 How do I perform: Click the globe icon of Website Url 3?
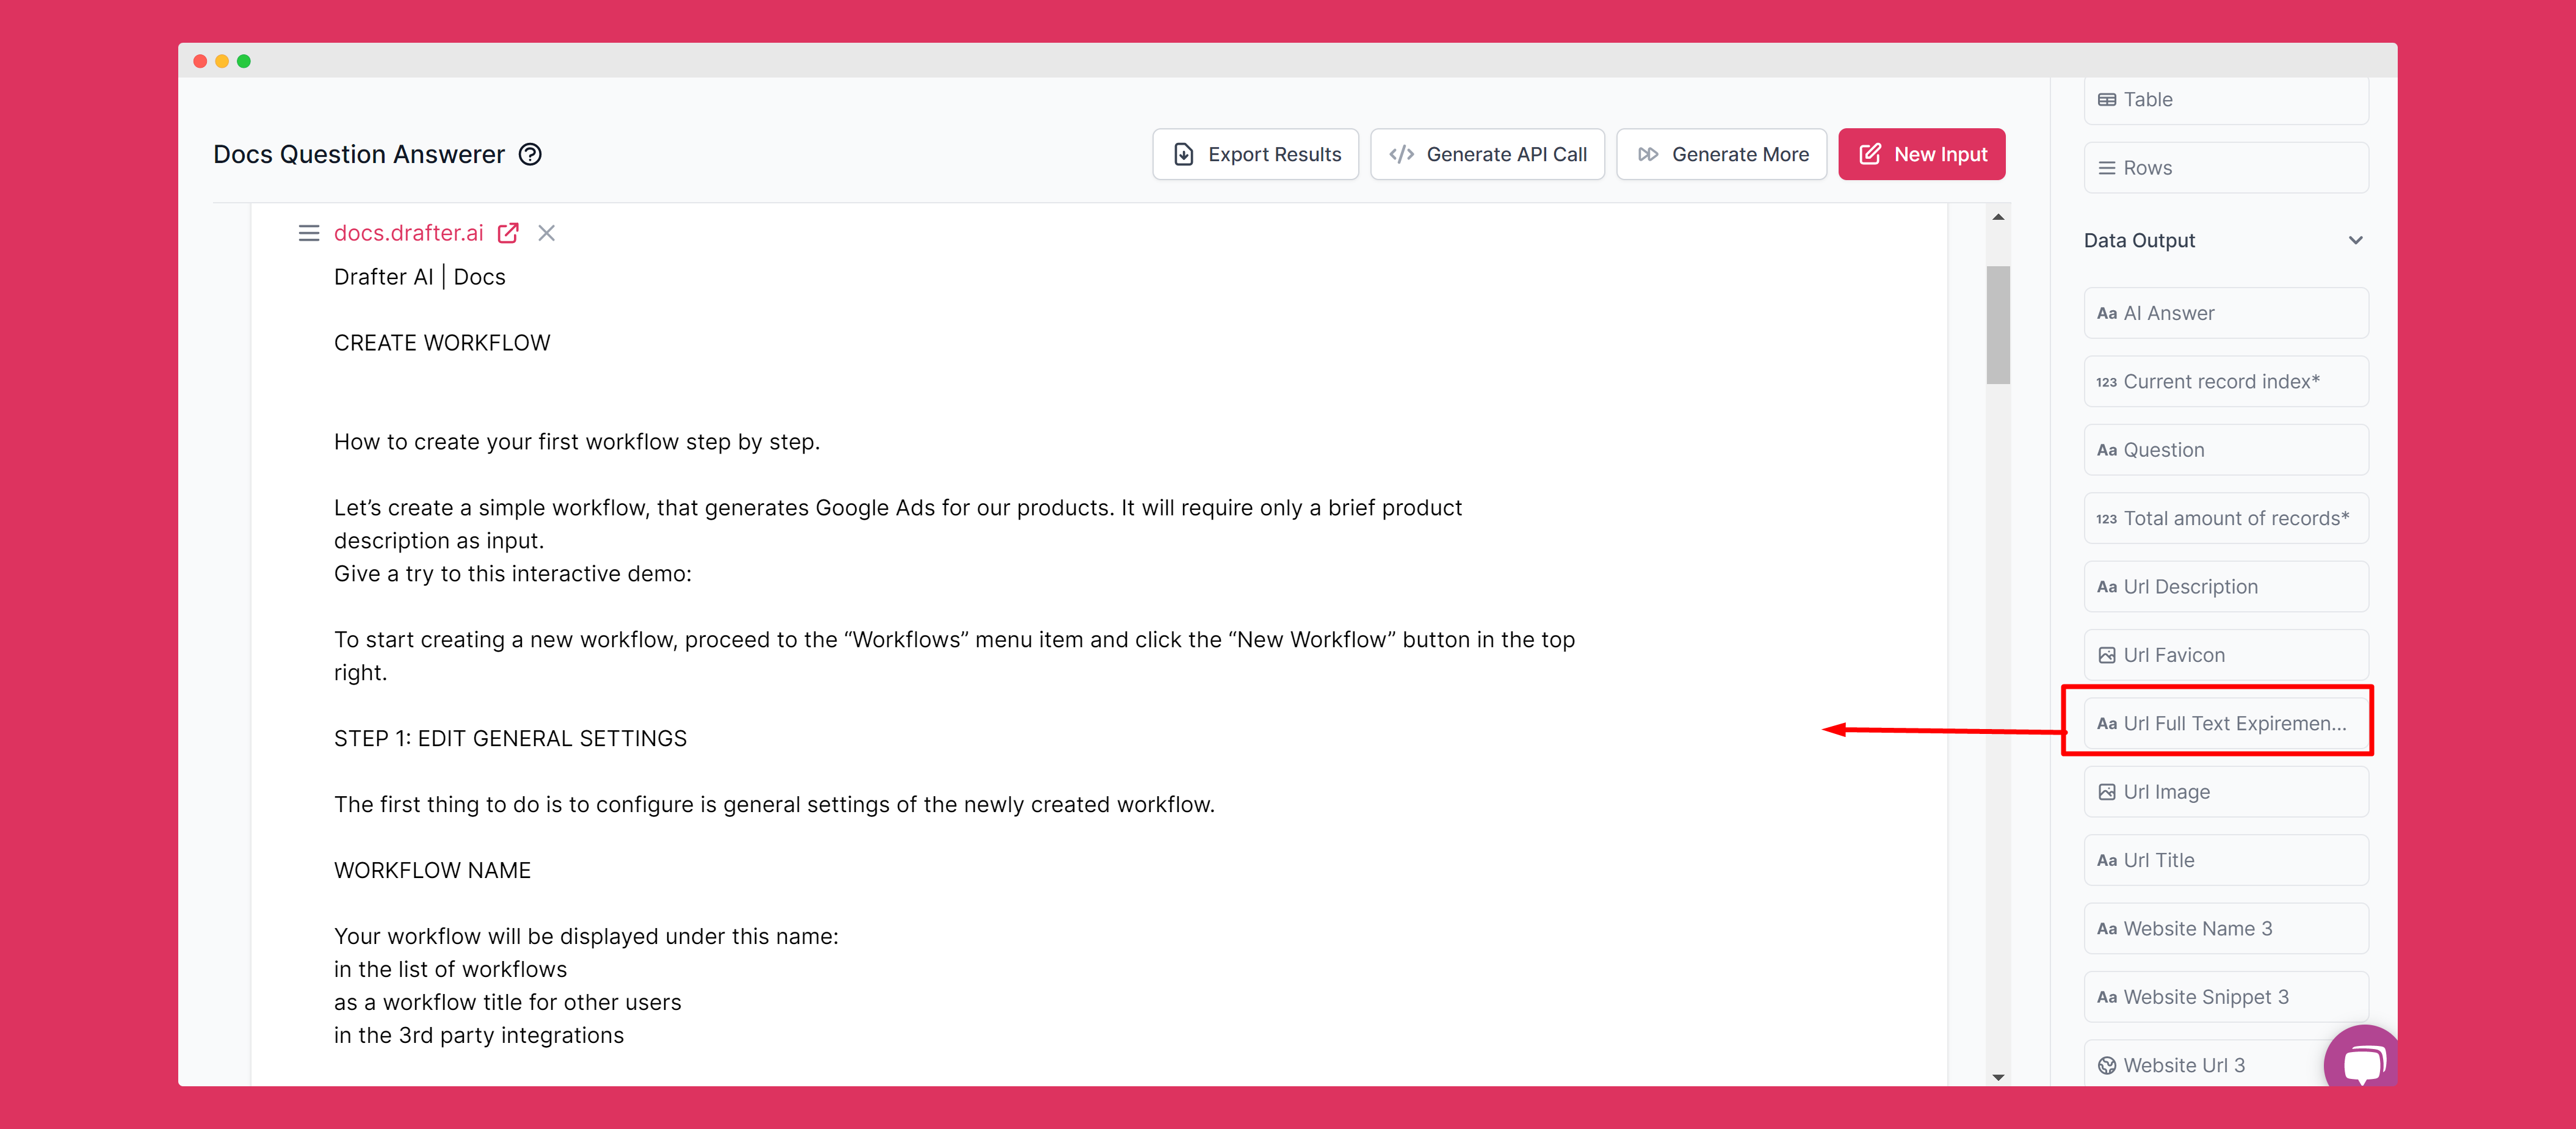[2106, 1065]
